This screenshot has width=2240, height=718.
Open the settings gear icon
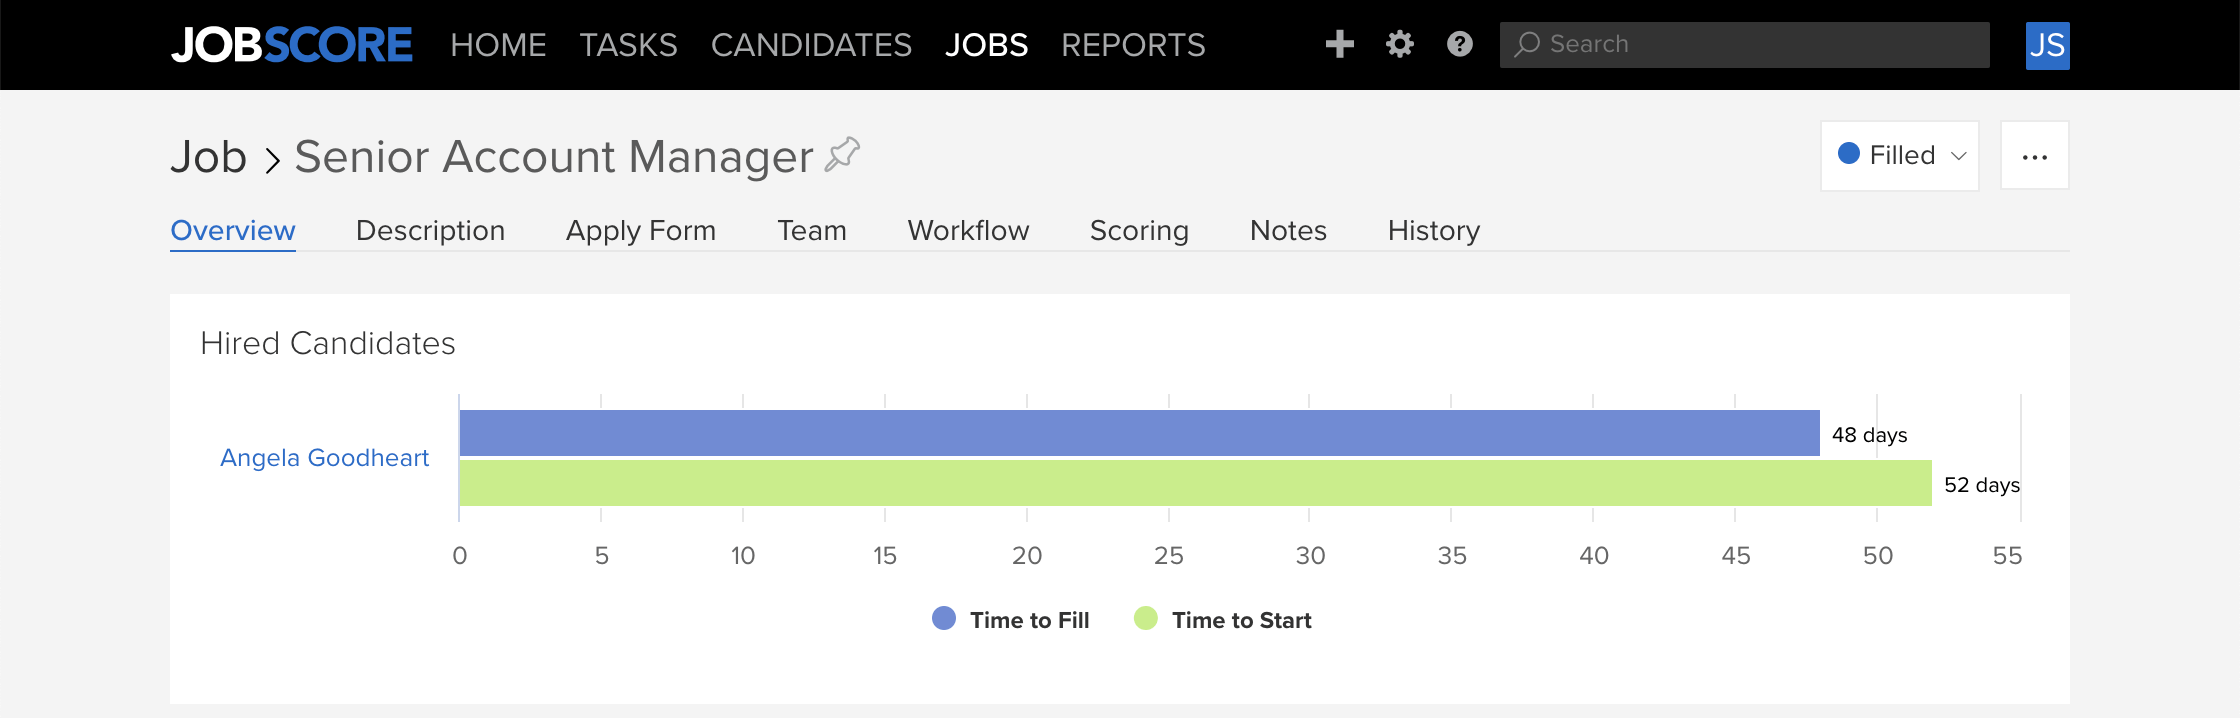[x=1398, y=44]
